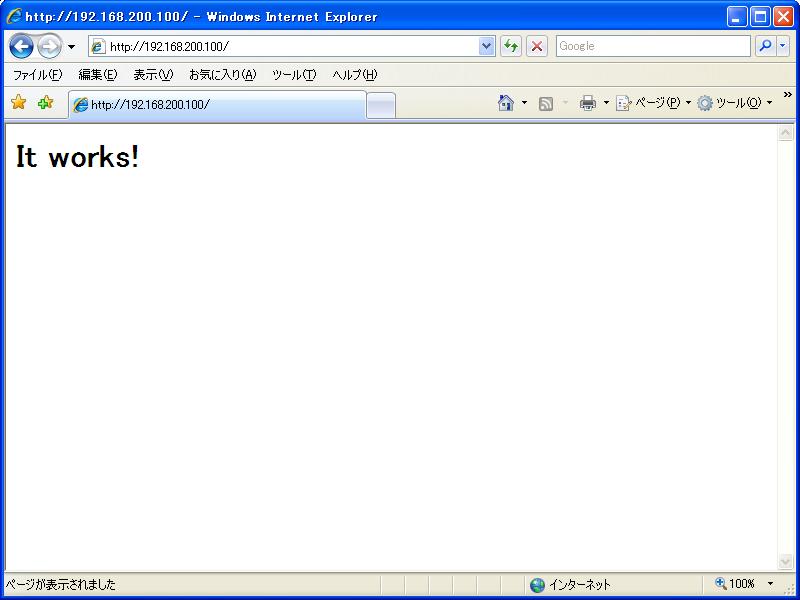Expand the zoom level dropdown arrow
This screenshot has height=600, width=800.
coord(770,584)
